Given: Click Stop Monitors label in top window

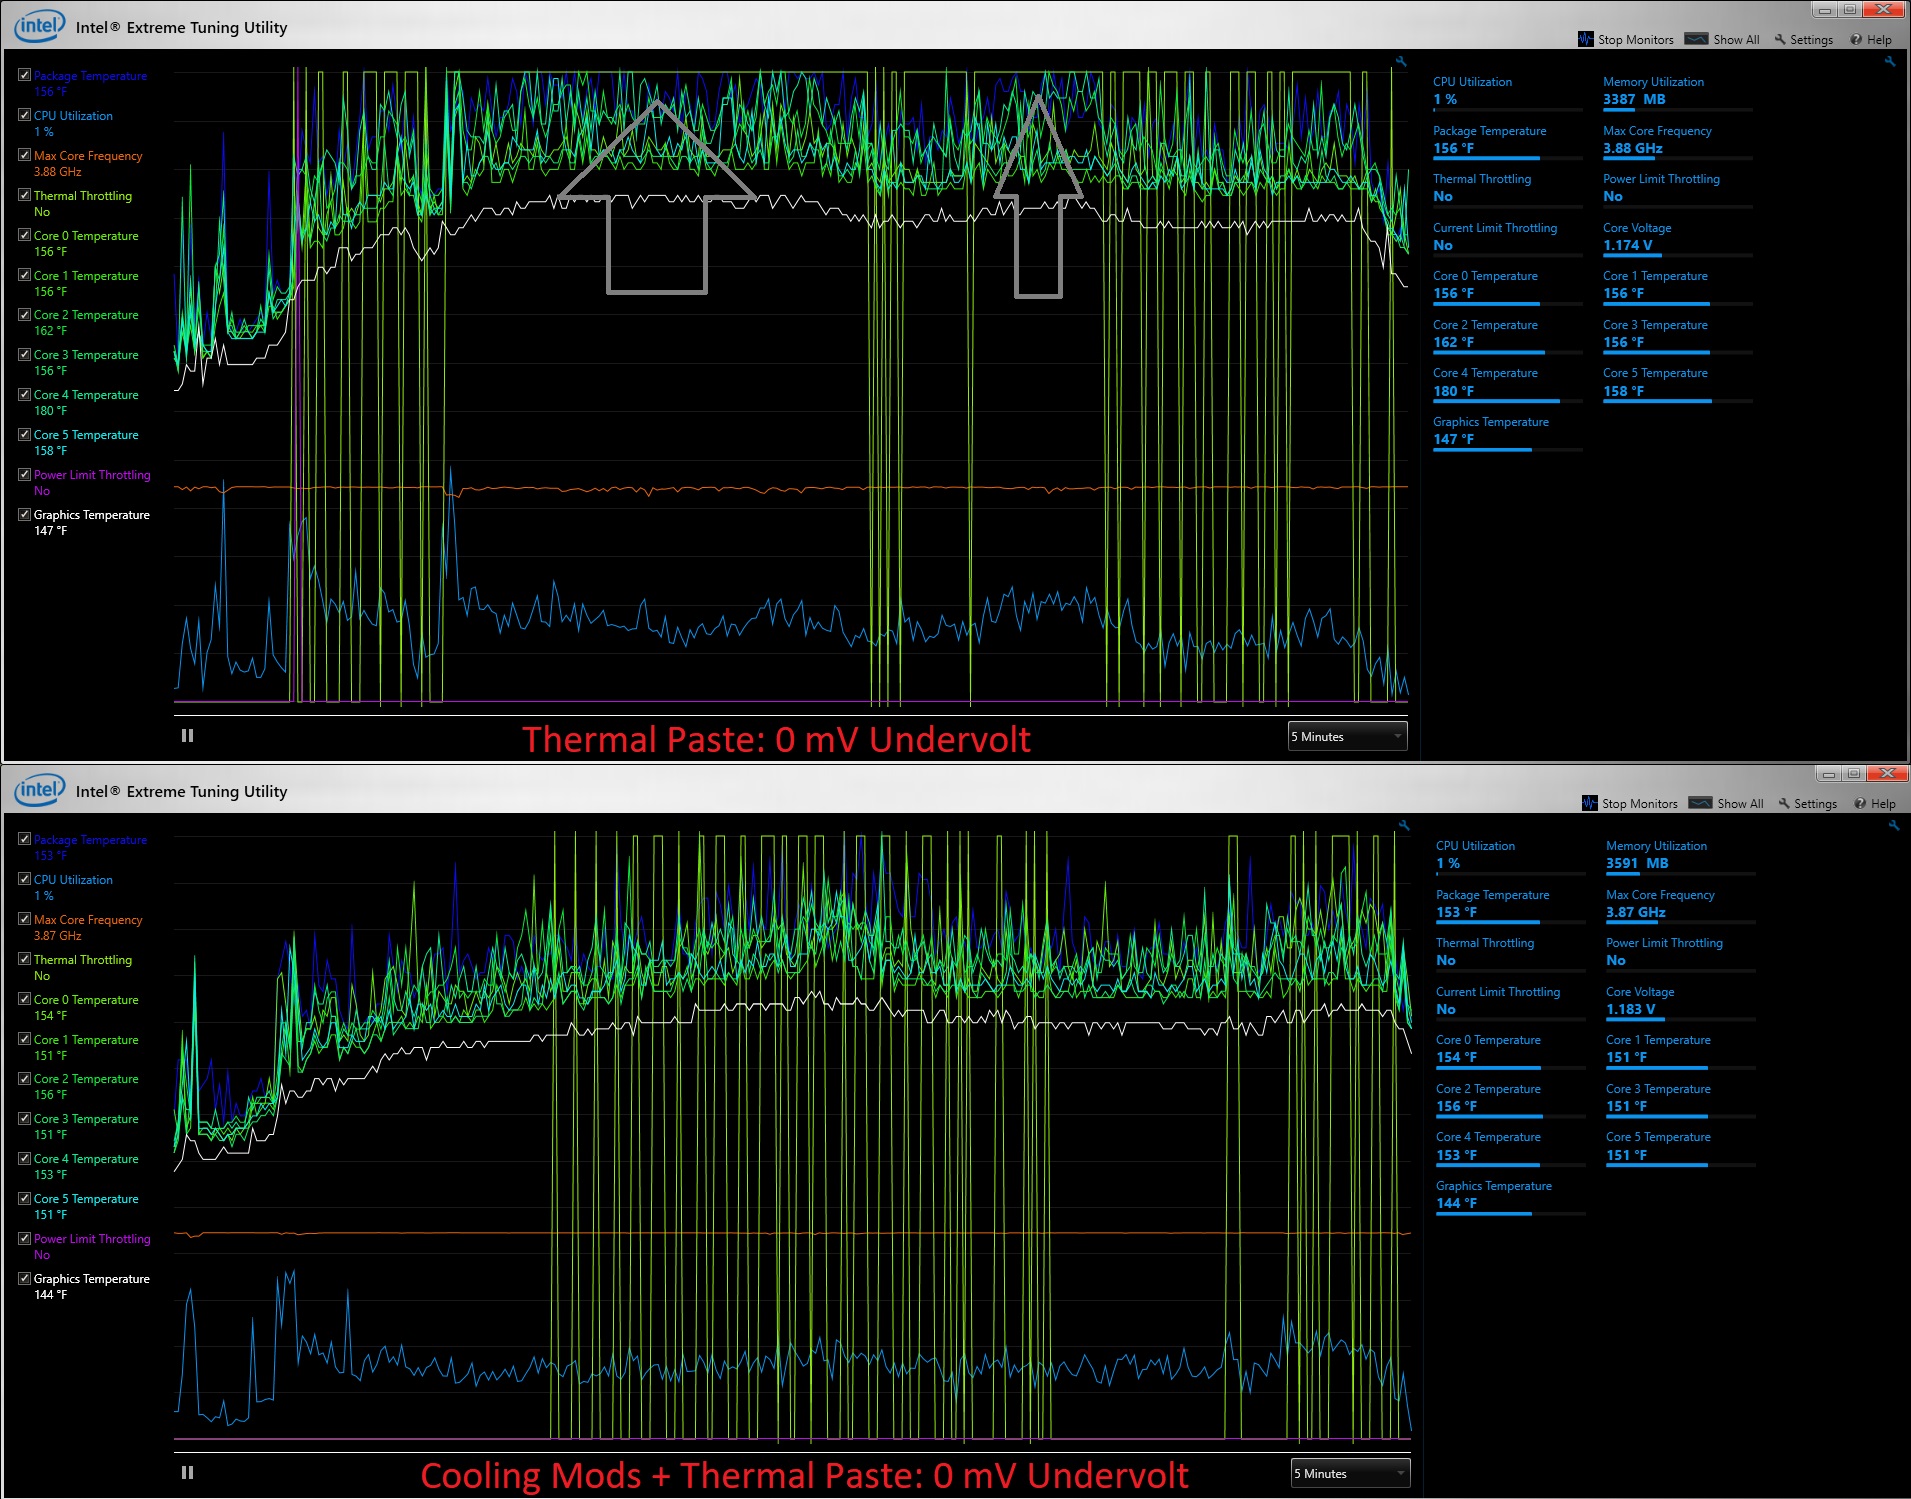Looking at the screenshot, I should point(1635,40).
